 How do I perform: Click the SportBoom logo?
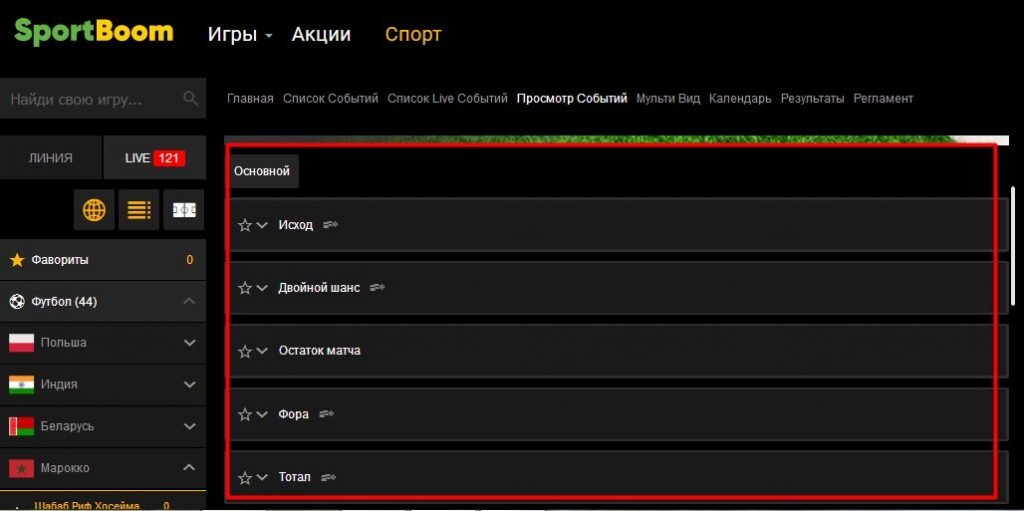click(93, 31)
